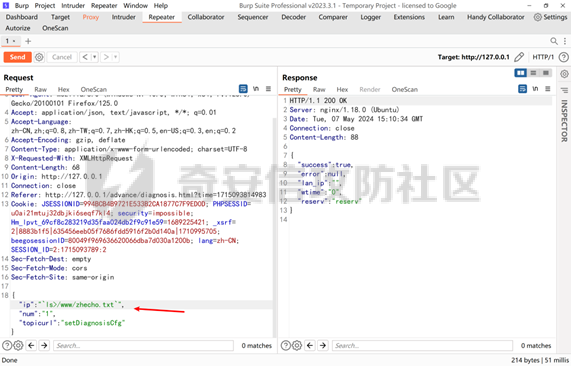Open the send settings gear icon
This screenshot has width=571, height=366.
[39, 57]
